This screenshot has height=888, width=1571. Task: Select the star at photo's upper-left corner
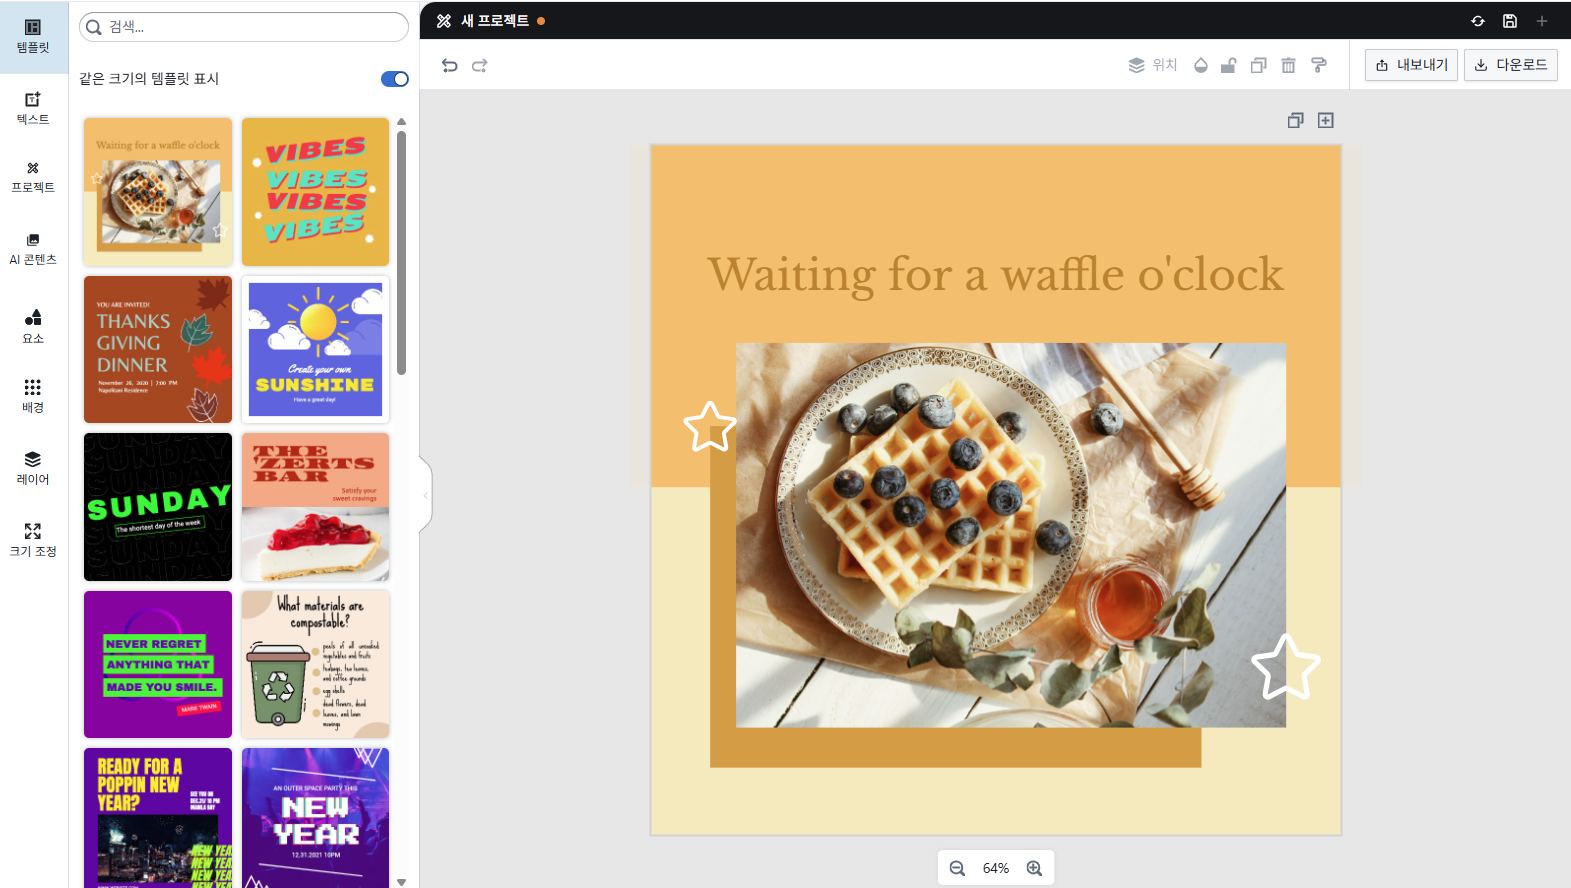pos(710,427)
